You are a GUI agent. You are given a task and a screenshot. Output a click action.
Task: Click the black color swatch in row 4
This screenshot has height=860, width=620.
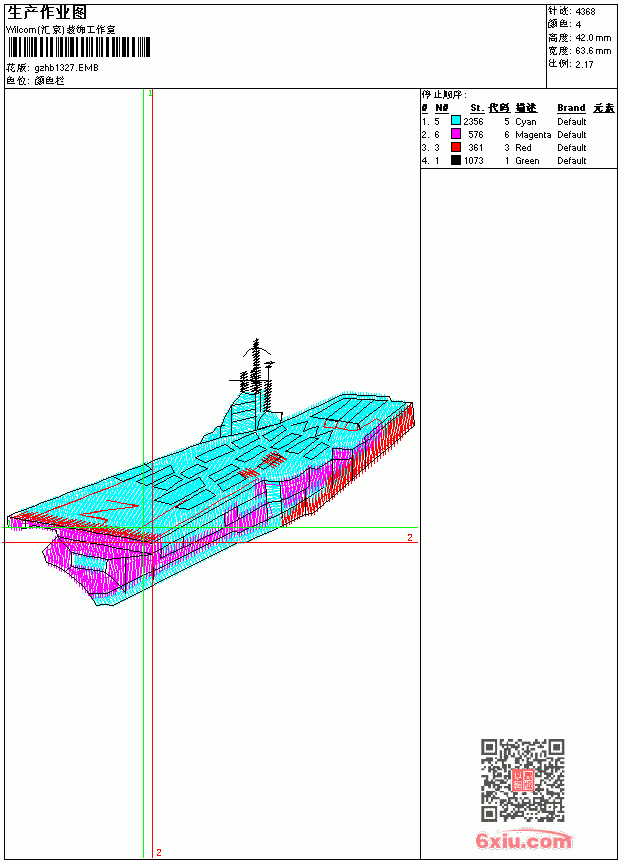455,160
